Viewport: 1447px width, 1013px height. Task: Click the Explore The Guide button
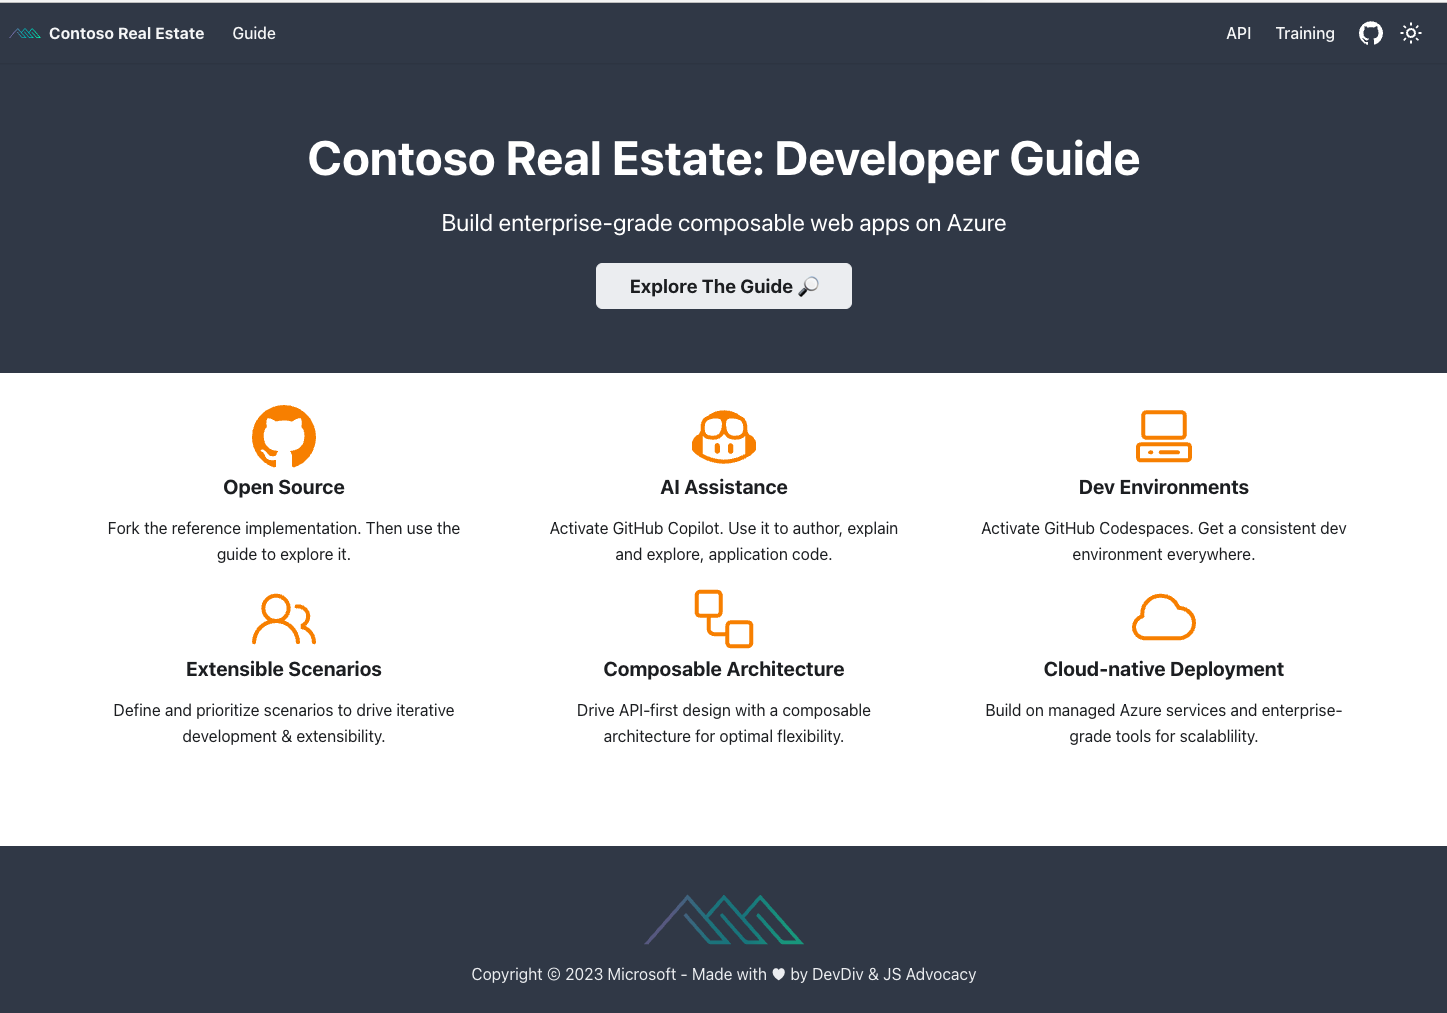coord(724,286)
